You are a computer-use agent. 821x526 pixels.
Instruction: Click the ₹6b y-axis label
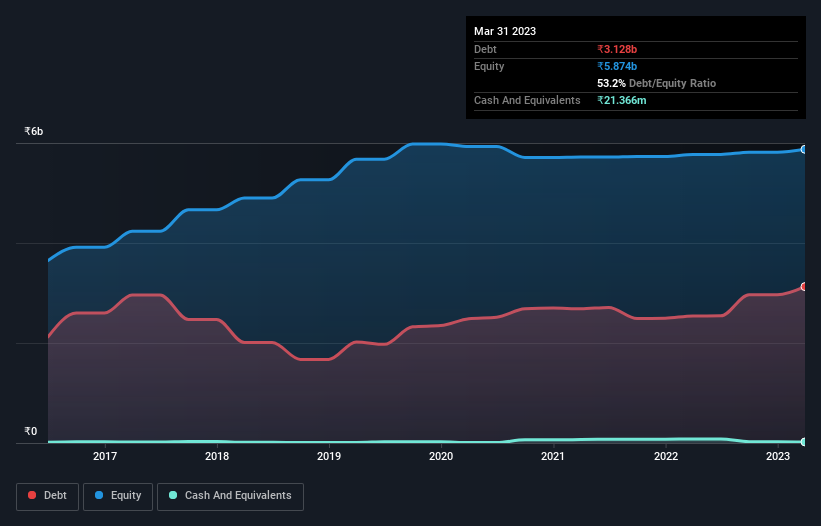(x=34, y=131)
